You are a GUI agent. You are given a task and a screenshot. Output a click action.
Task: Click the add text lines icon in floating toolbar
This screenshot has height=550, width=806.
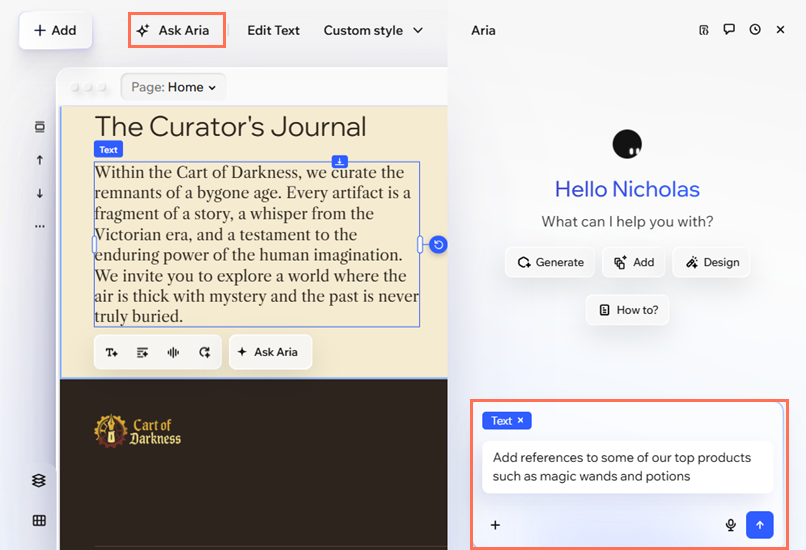pos(142,352)
